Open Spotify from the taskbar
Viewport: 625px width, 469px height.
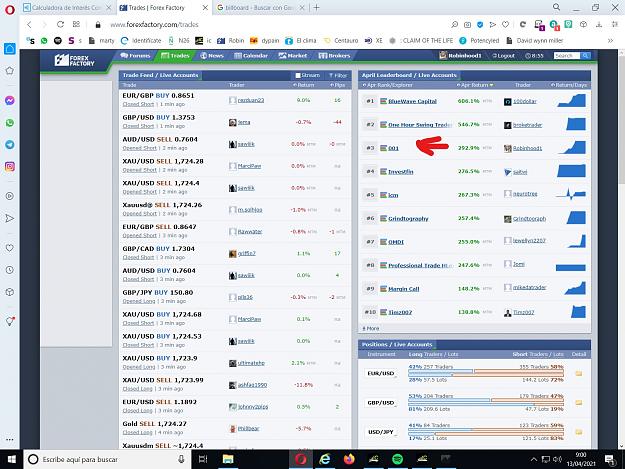[x=397, y=459]
